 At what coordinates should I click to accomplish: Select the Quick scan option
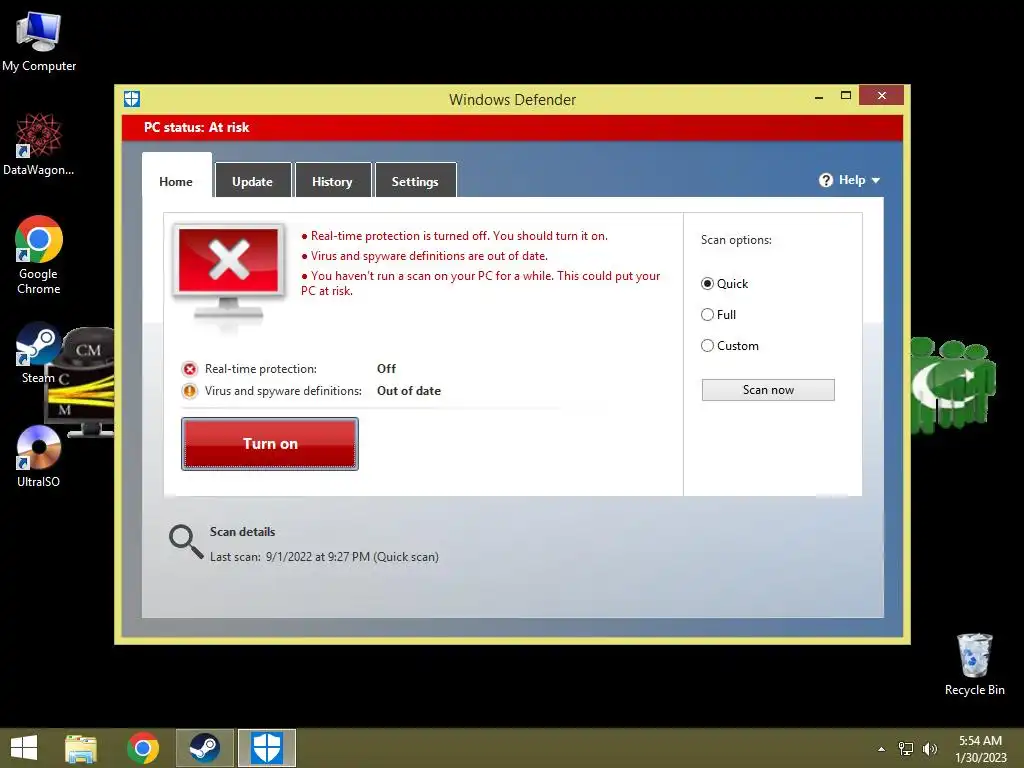coord(724,284)
